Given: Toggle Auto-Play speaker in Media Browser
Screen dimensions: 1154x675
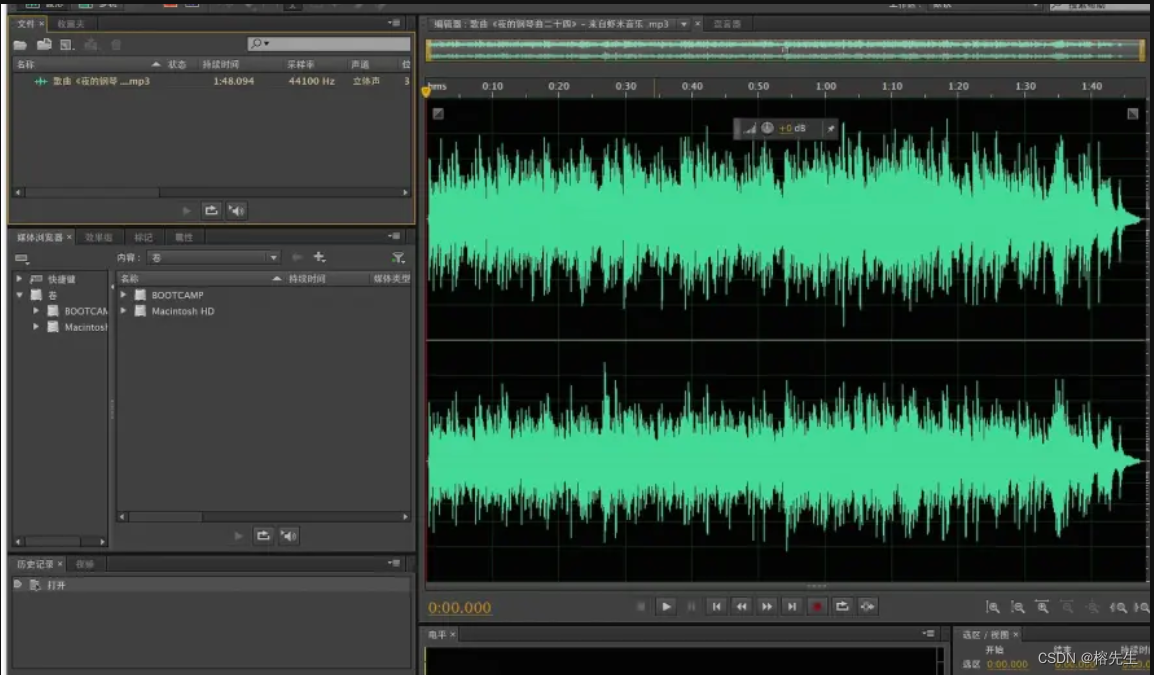Looking at the screenshot, I should 288,536.
